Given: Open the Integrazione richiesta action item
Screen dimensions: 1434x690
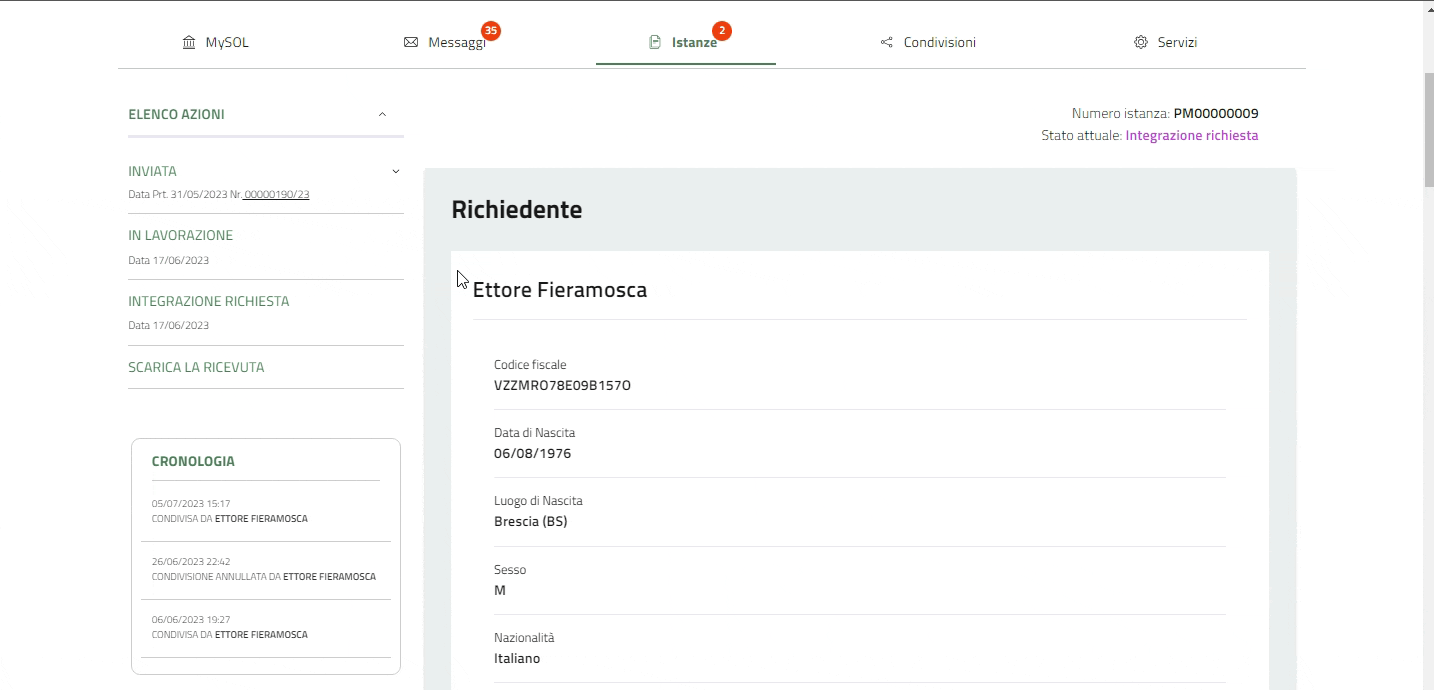Looking at the screenshot, I should (208, 301).
